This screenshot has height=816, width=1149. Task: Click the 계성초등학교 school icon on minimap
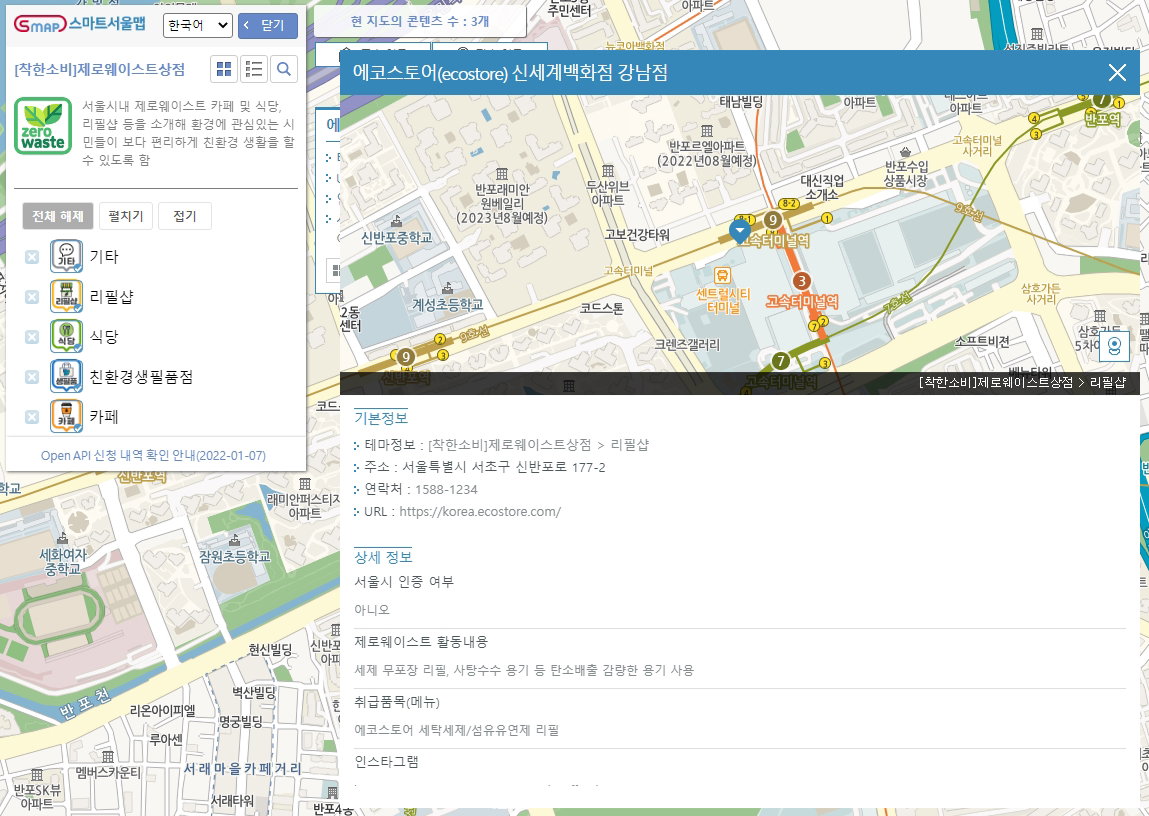tap(447, 288)
